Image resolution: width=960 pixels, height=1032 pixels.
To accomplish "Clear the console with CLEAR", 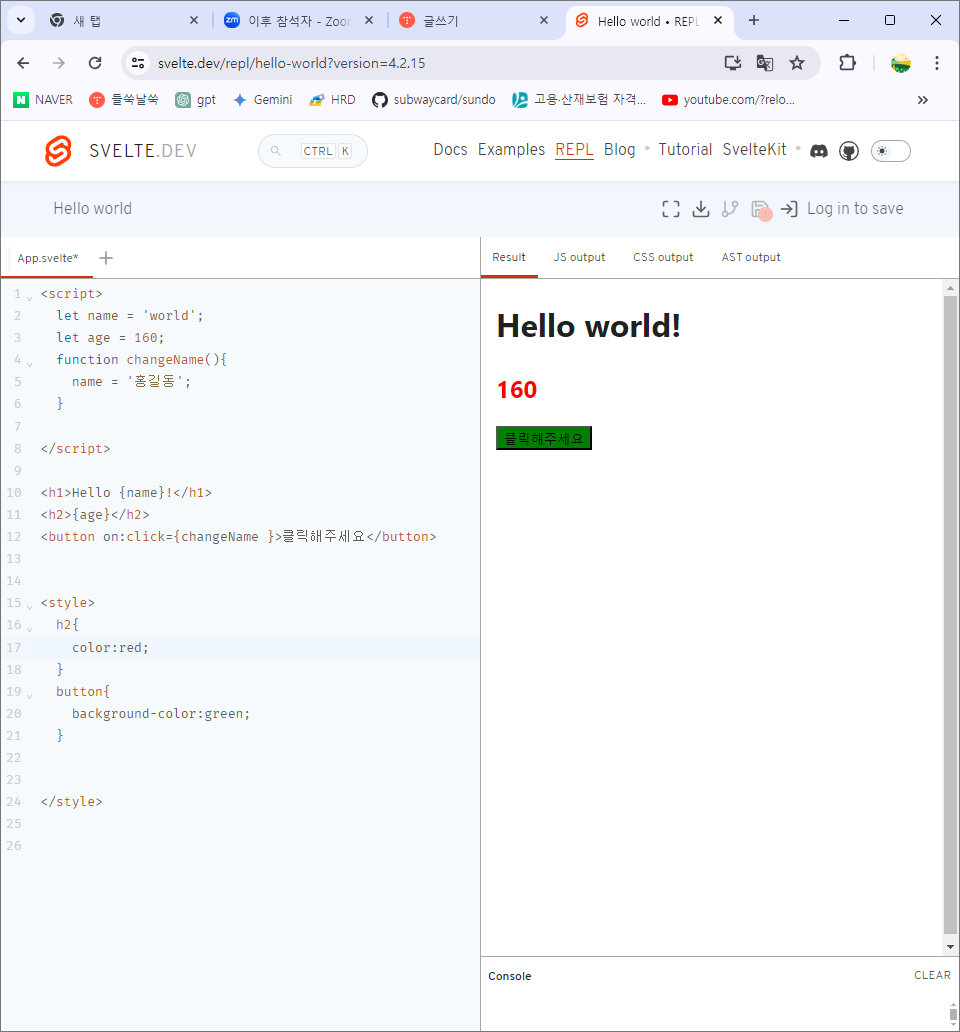I will pos(932,975).
